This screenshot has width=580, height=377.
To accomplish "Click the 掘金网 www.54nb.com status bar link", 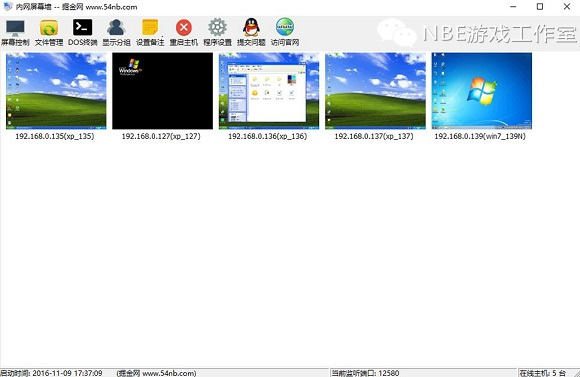I will 156,373.
